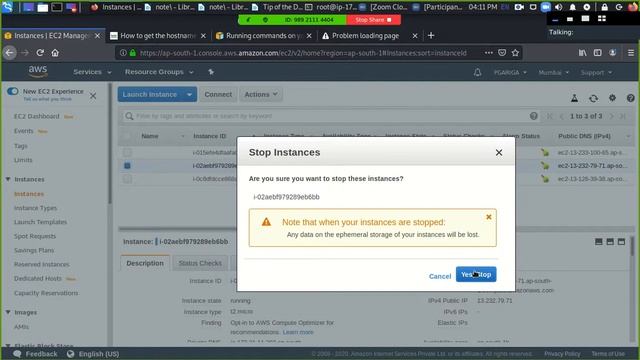Click the Launch Instance button
This screenshot has height=360, width=640.
pyautogui.click(x=150, y=94)
